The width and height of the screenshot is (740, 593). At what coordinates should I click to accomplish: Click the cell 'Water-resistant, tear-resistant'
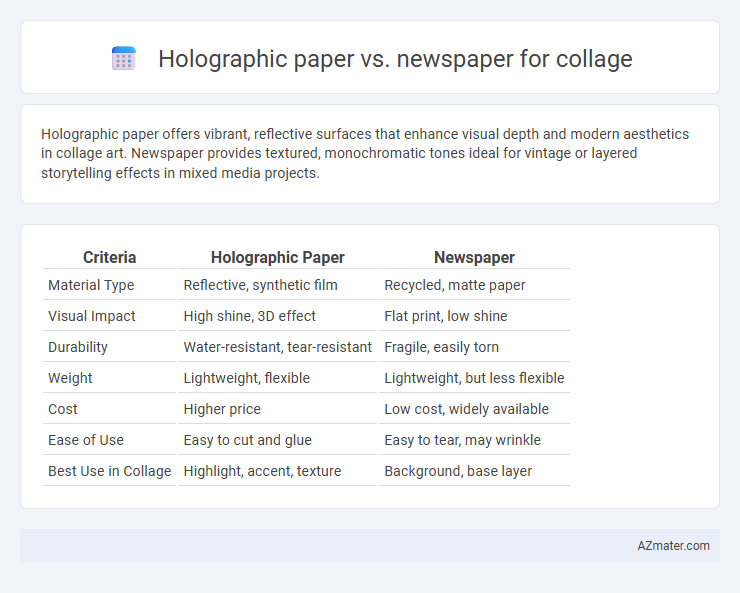[278, 347]
